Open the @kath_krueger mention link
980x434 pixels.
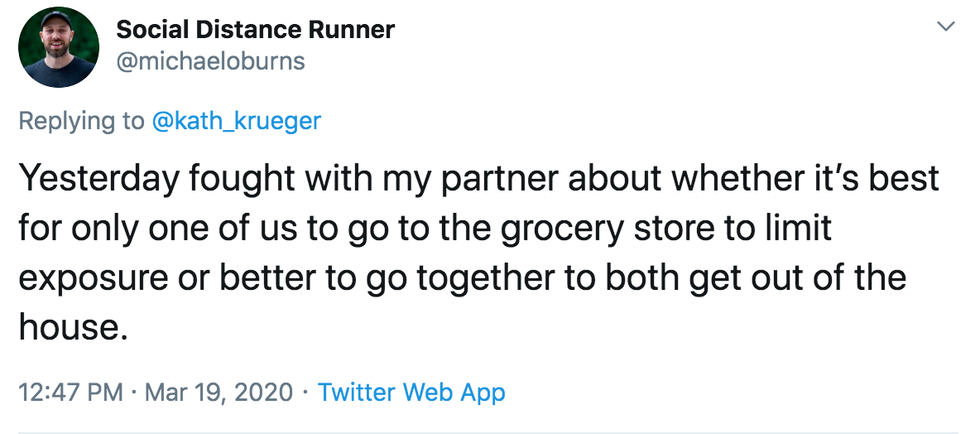click(236, 121)
